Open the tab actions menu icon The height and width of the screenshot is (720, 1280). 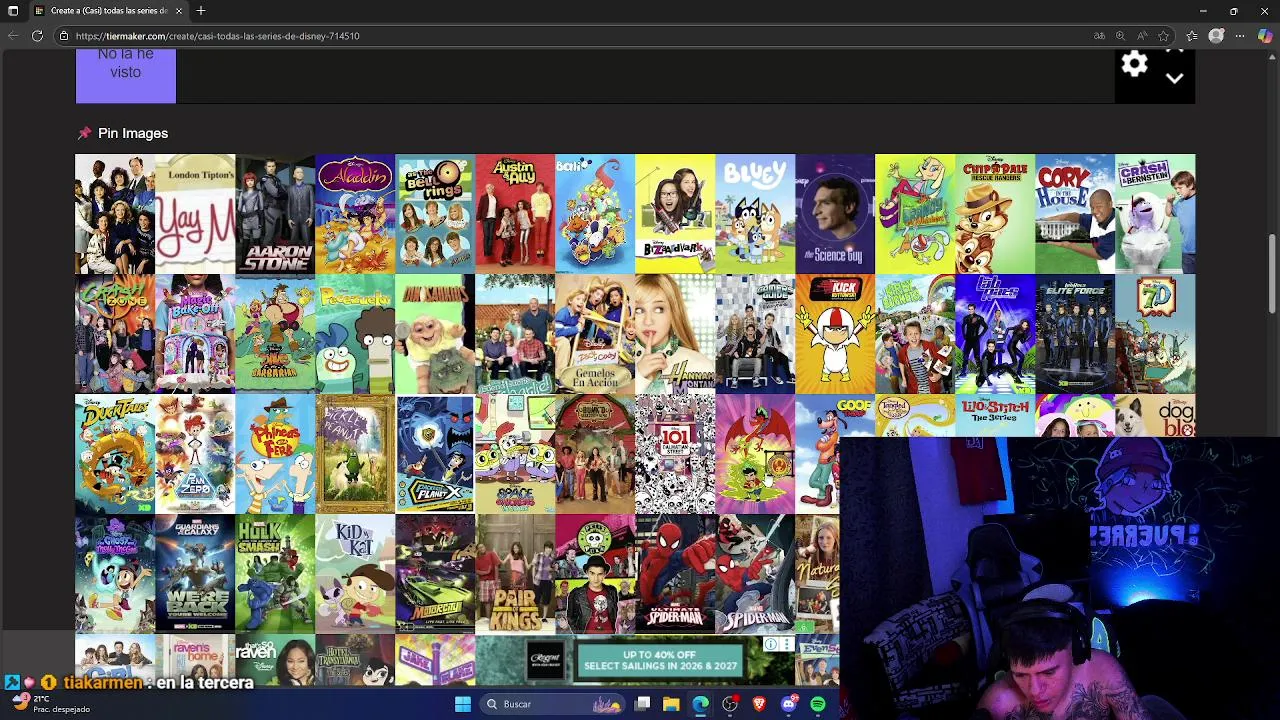pos(13,11)
